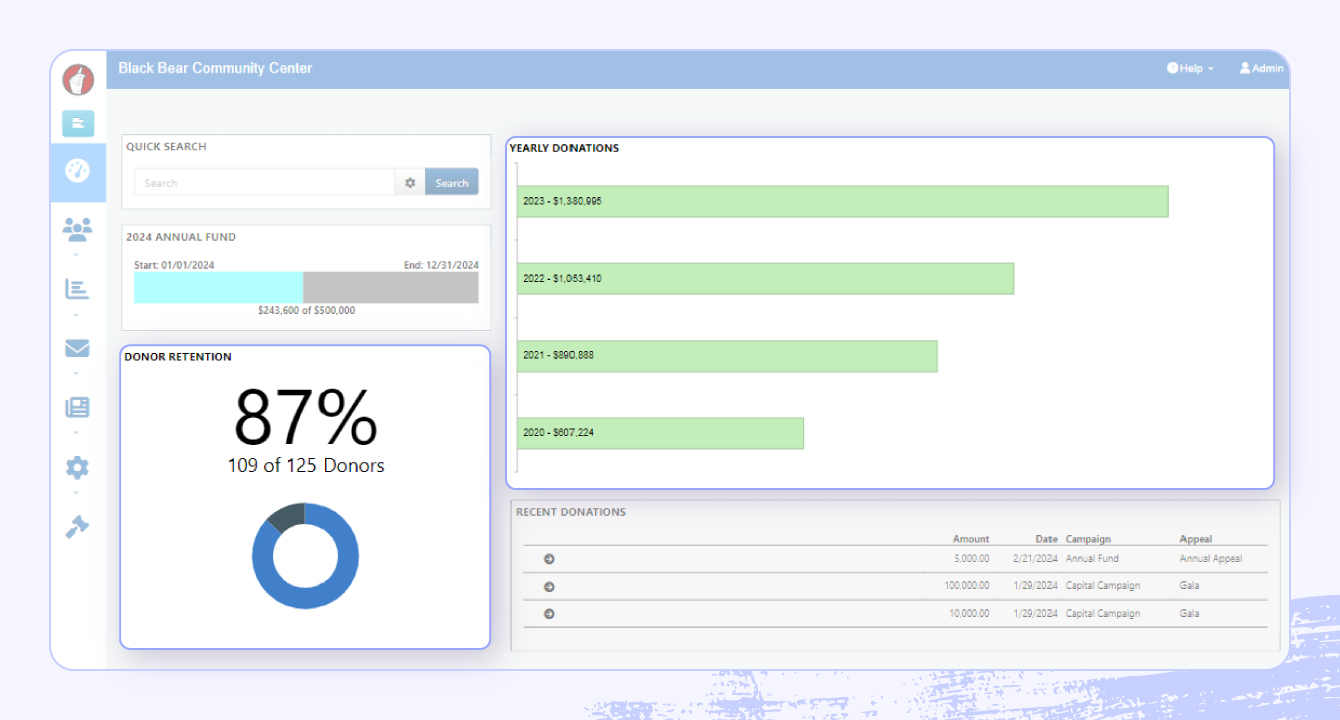
Task: Open the newspaper icon in sidebar
Action: (77, 407)
